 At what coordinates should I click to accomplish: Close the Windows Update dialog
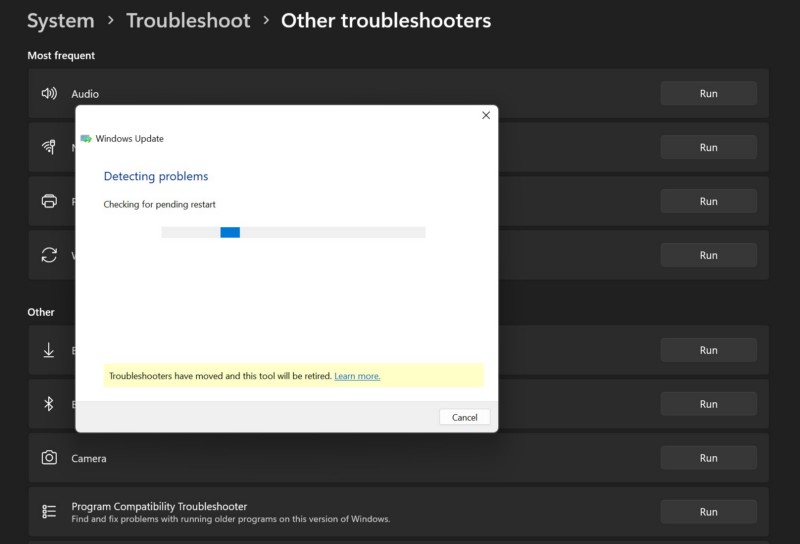(x=486, y=115)
